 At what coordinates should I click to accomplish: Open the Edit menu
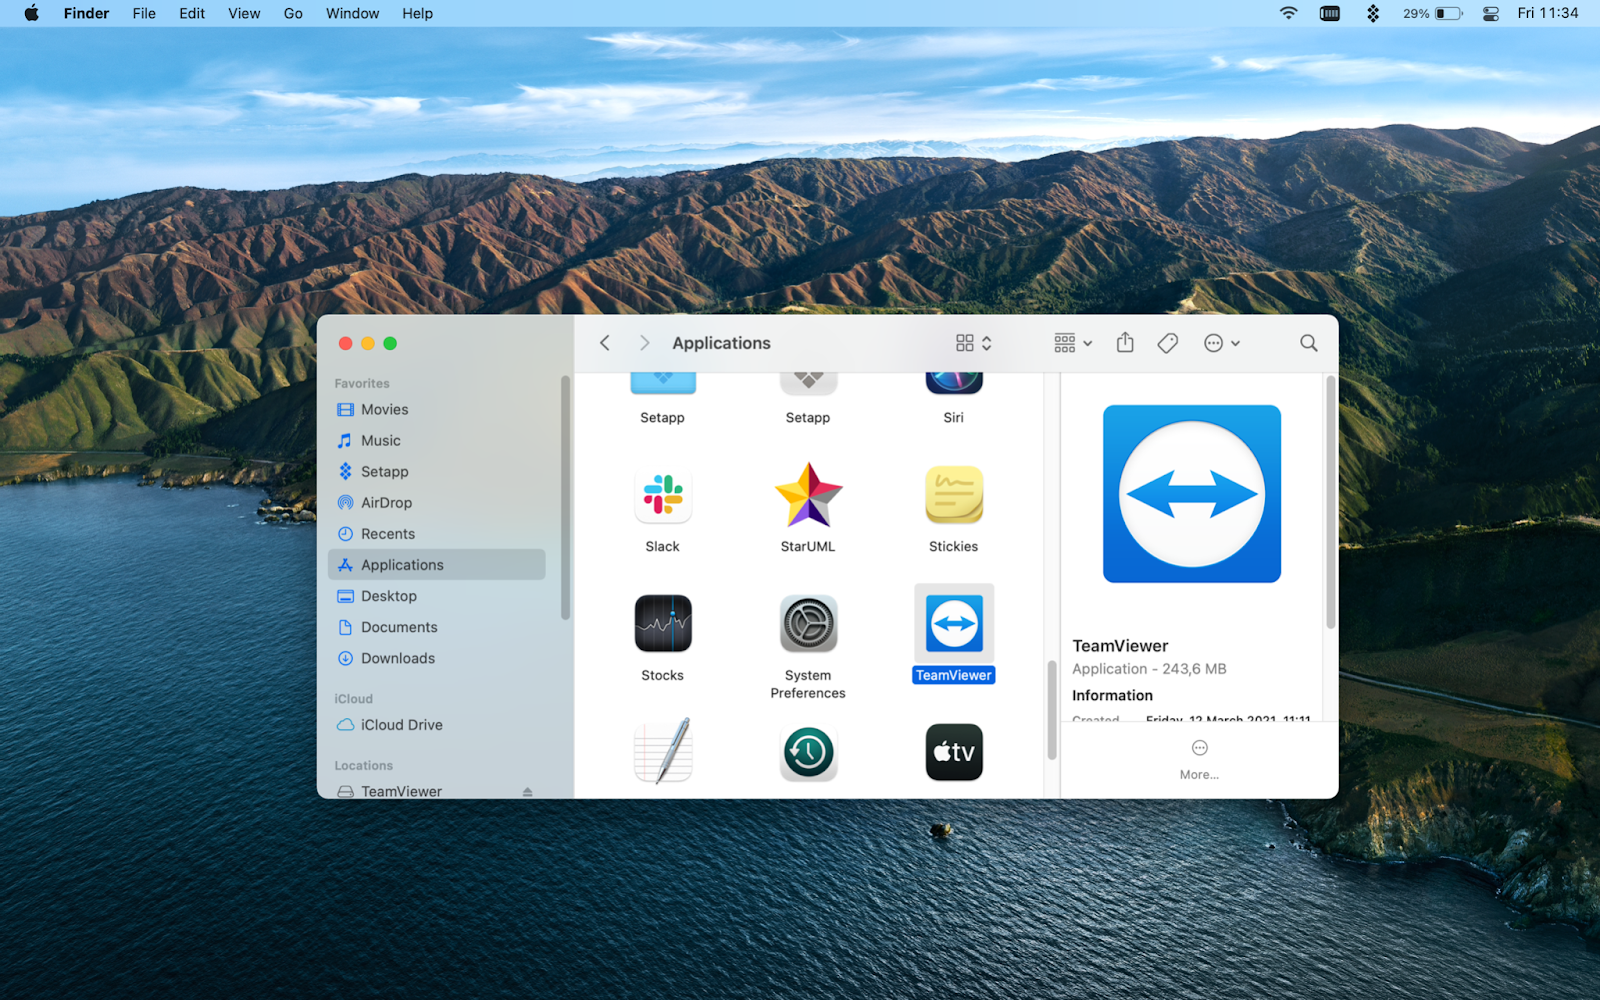point(192,13)
